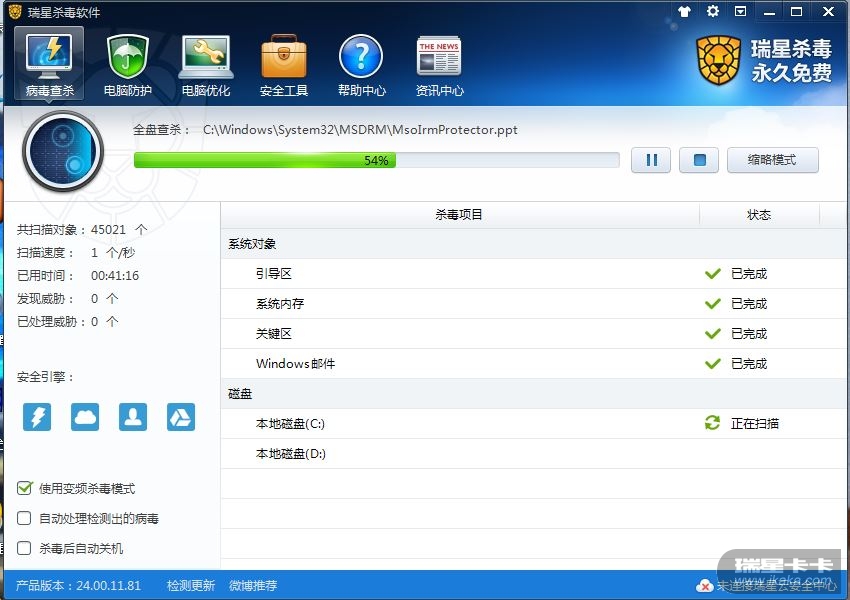Select the lightning bolt security engine icon
This screenshot has height=600, width=850.
[37, 417]
